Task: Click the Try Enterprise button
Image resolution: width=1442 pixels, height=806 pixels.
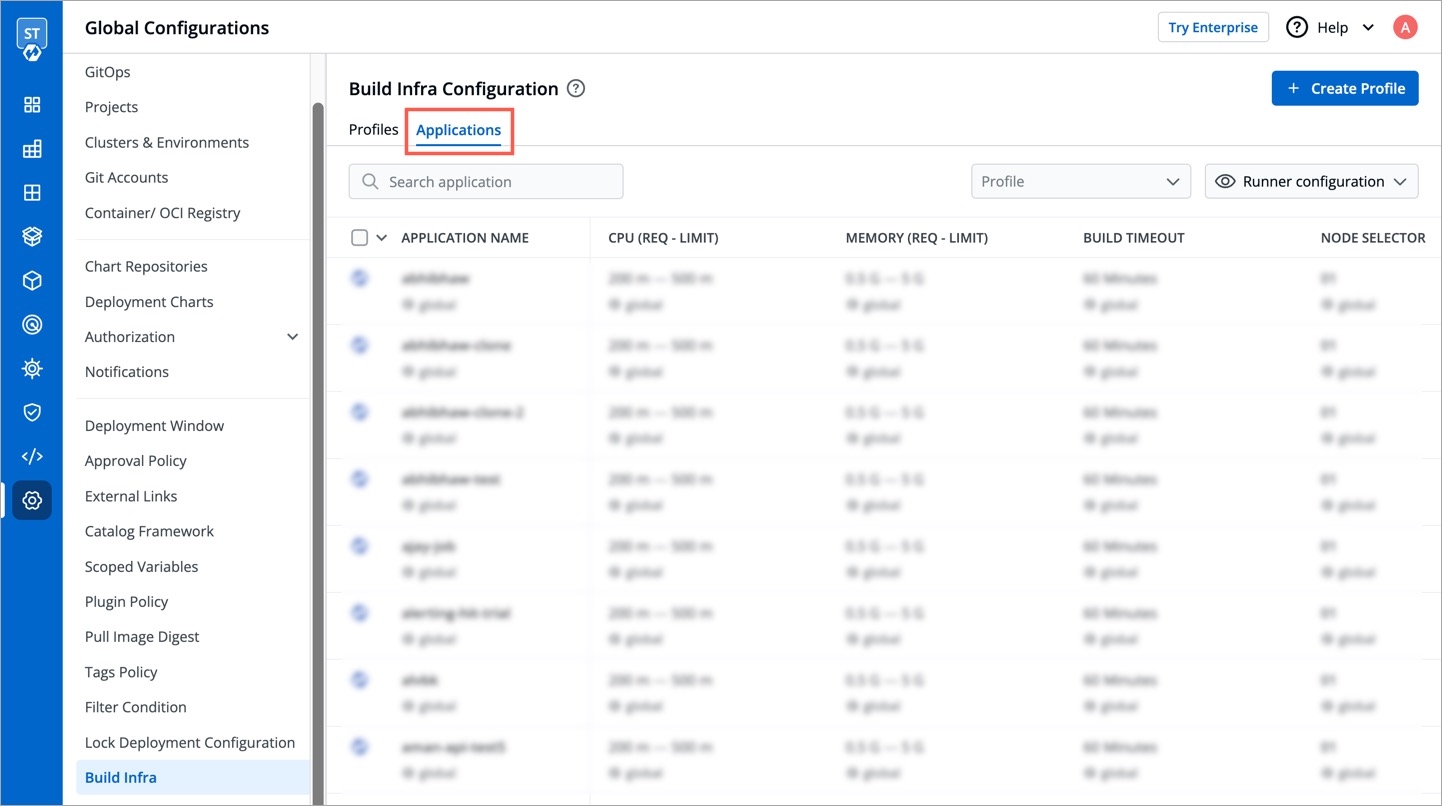Action: 1213,27
